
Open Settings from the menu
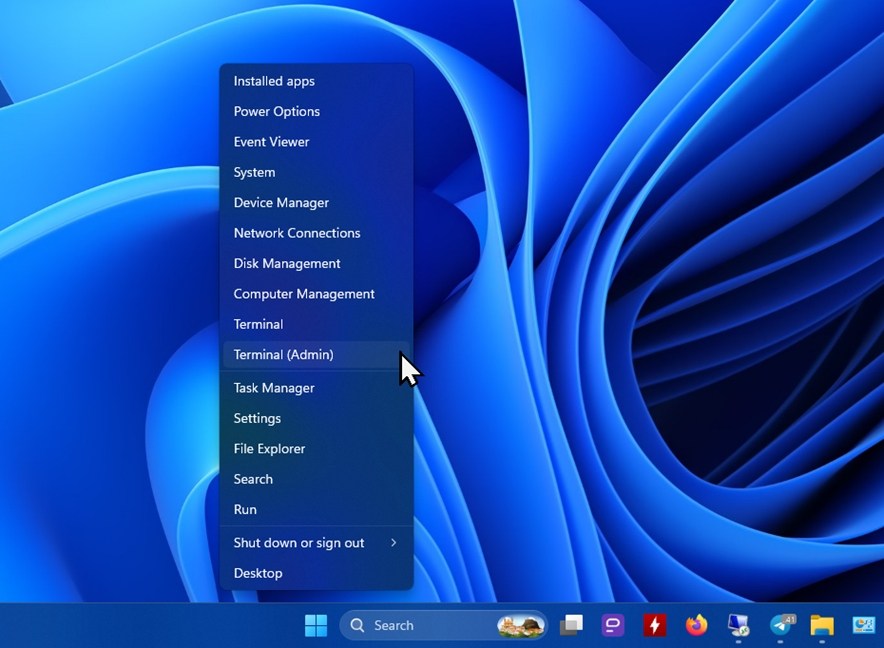click(316, 418)
